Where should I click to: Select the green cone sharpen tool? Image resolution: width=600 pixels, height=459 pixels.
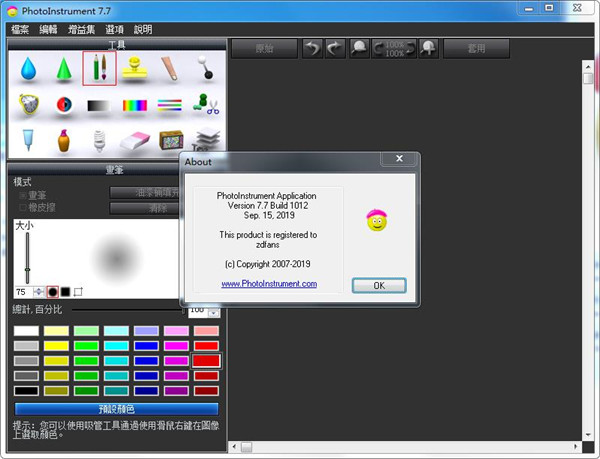click(64, 68)
